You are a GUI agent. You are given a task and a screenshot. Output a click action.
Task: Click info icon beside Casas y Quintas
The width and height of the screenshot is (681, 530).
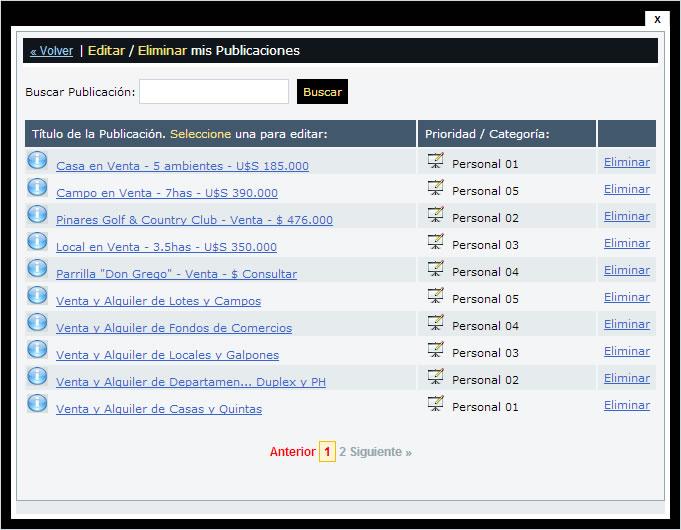pyautogui.click(x=37, y=403)
